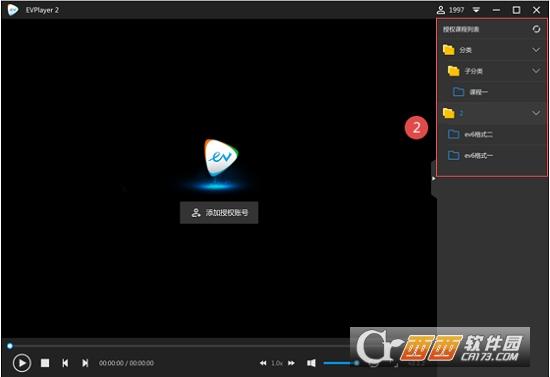Open the ev6格式一 course item
Viewport: 550px width, 377px height.
tap(492, 155)
